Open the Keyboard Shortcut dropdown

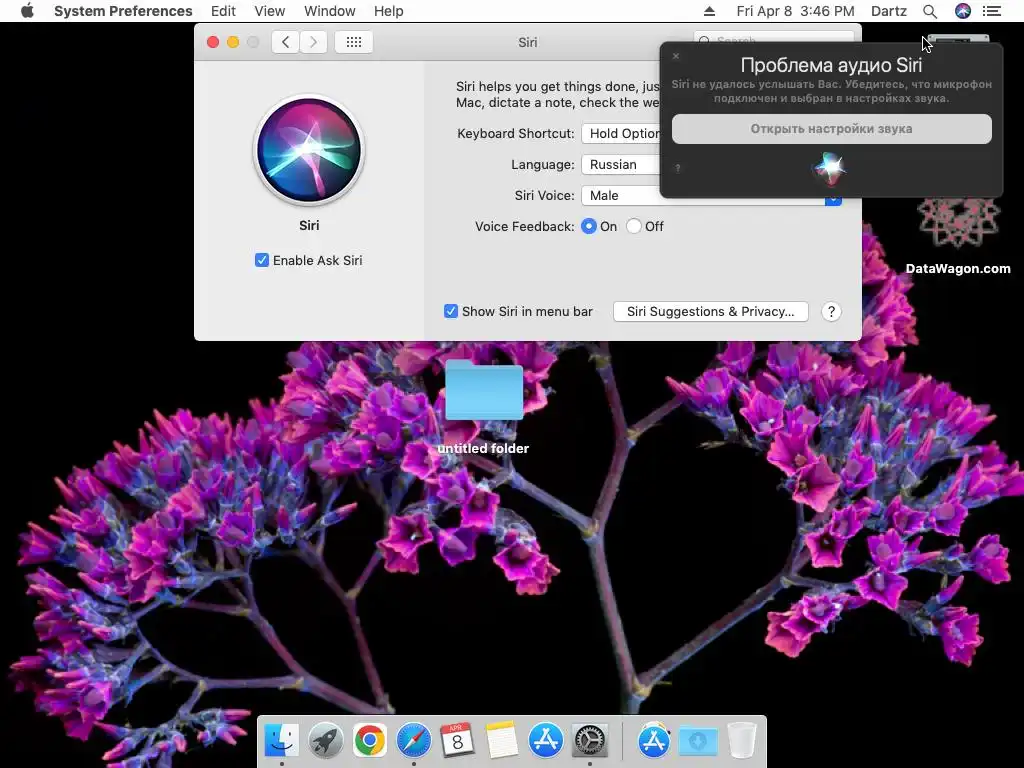click(x=620, y=133)
